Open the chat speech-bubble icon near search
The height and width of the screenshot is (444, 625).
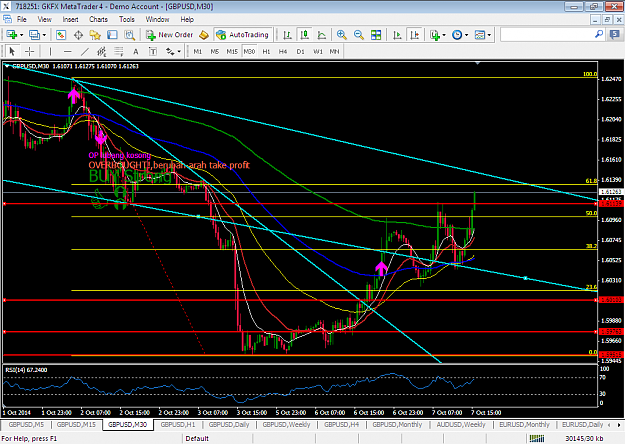(x=615, y=35)
